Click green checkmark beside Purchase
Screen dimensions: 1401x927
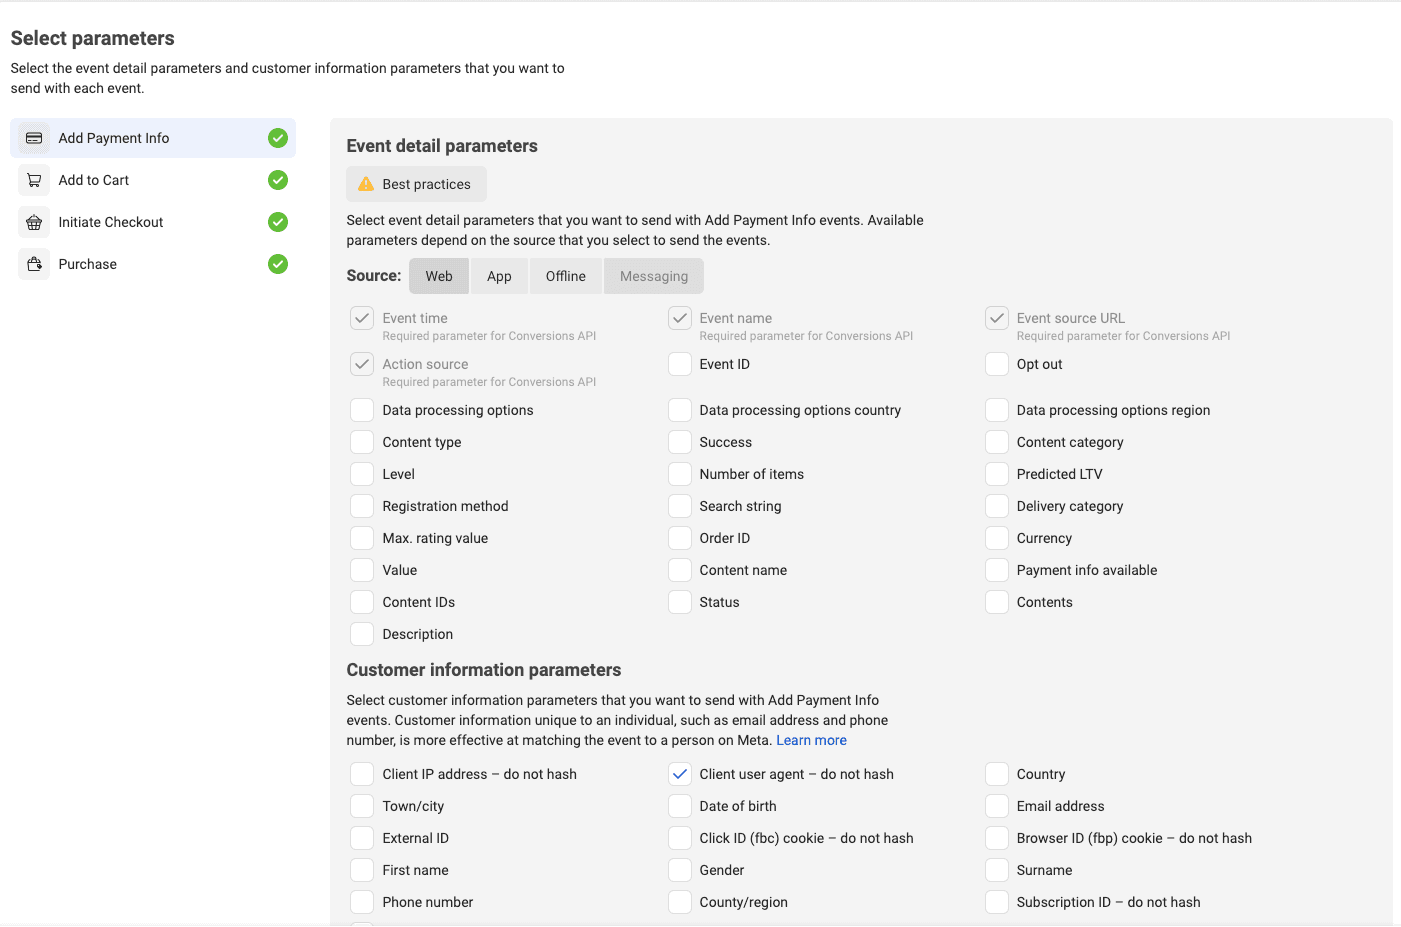coord(278,264)
